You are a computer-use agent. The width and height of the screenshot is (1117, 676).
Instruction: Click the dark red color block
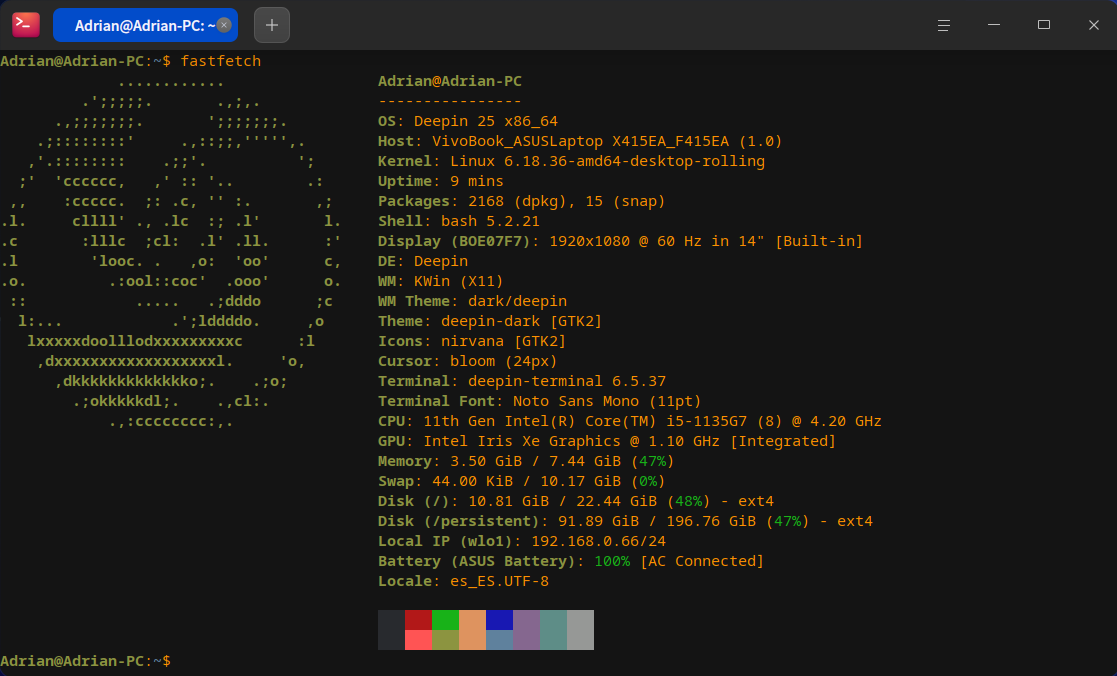[x=418, y=620]
